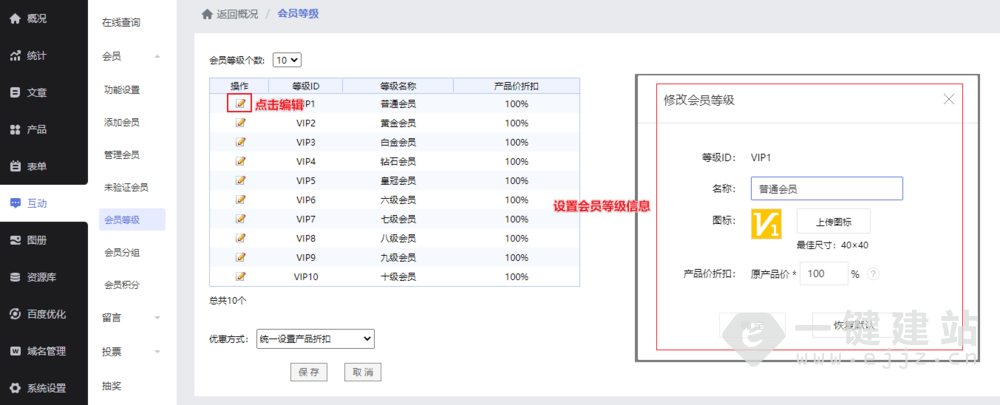Click the home icon in breadcrumb
The image size is (1000, 405).
coord(207,14)
